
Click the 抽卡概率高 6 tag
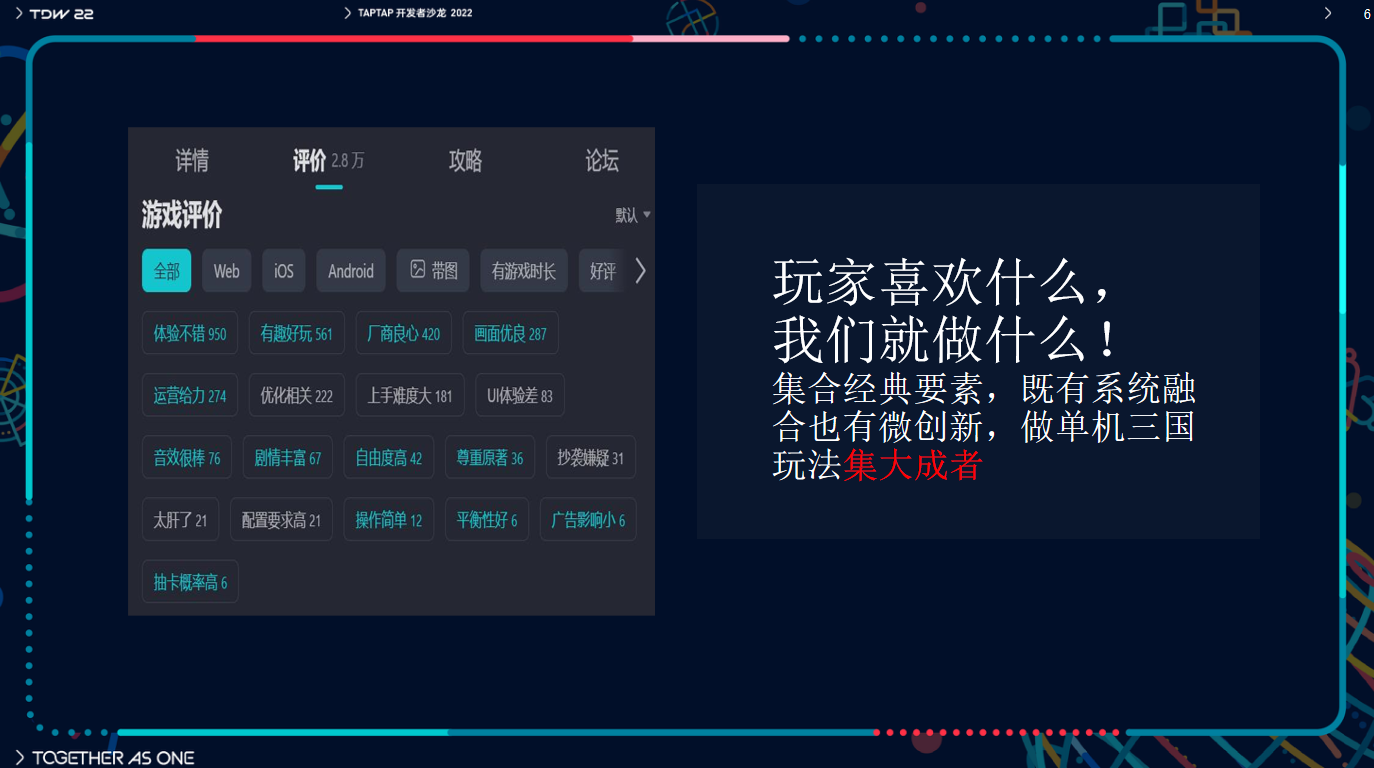click(x=190, y=582)
